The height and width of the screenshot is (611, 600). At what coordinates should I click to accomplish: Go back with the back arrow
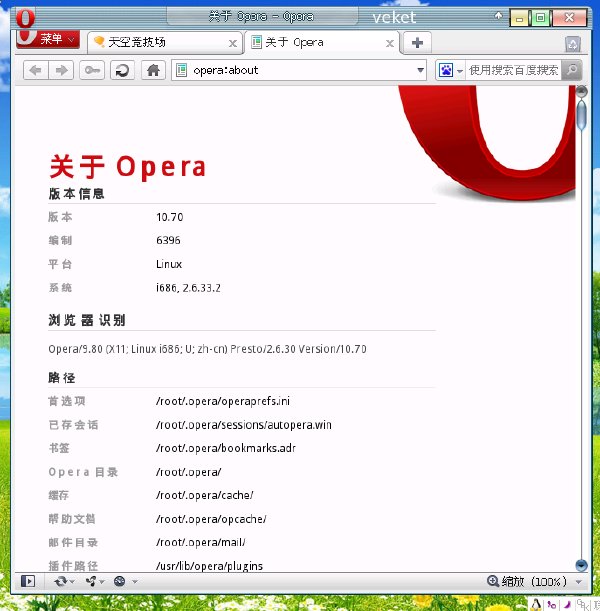pos(36,70)
